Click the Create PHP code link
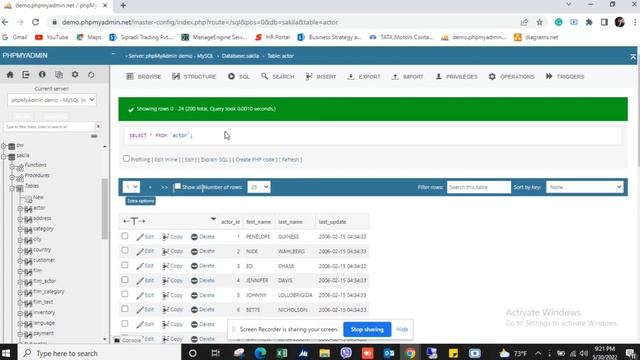640x360 pixels. click(x=255, y=160)
